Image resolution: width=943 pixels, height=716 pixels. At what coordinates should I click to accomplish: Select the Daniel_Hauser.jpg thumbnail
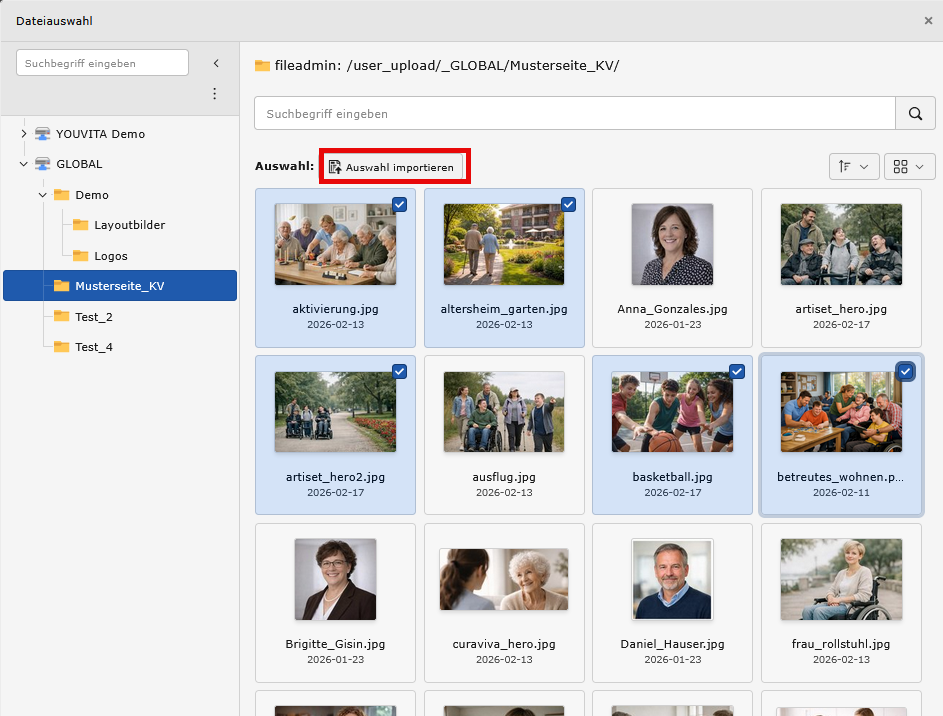pyautogui.click(x=672, y=579)
